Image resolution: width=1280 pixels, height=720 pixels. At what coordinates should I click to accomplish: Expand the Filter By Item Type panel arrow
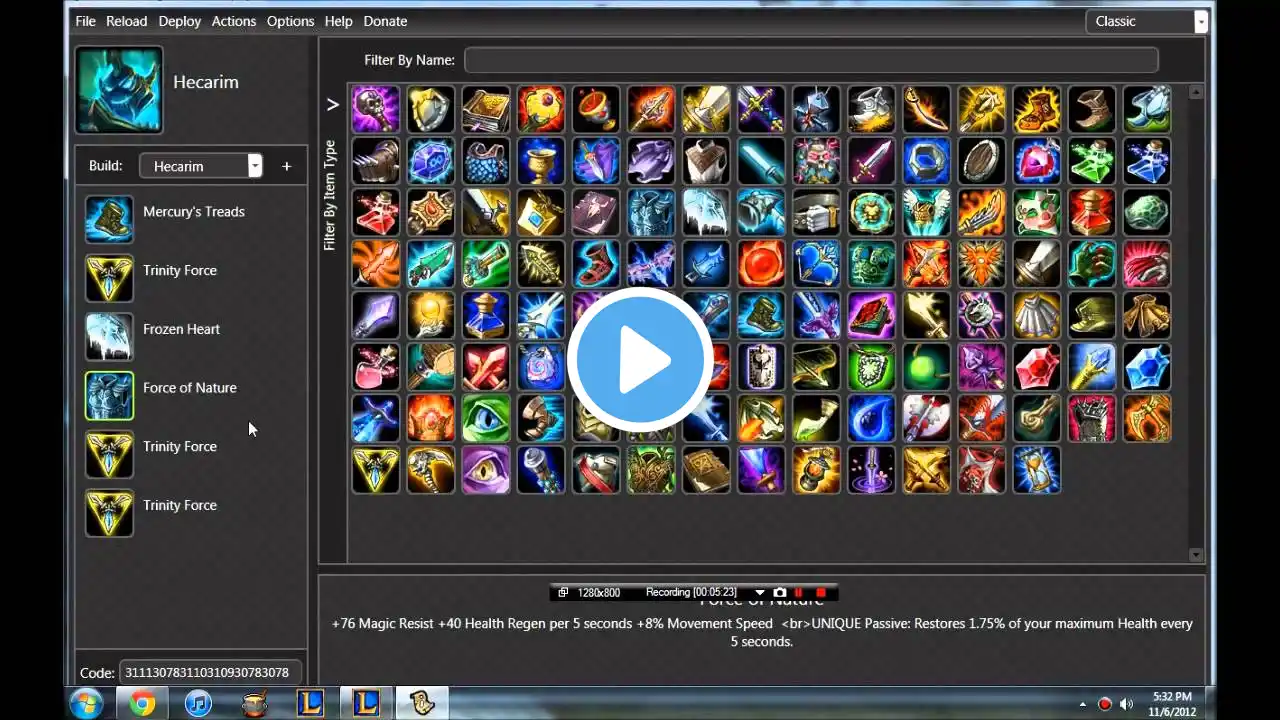click(333, 104)
